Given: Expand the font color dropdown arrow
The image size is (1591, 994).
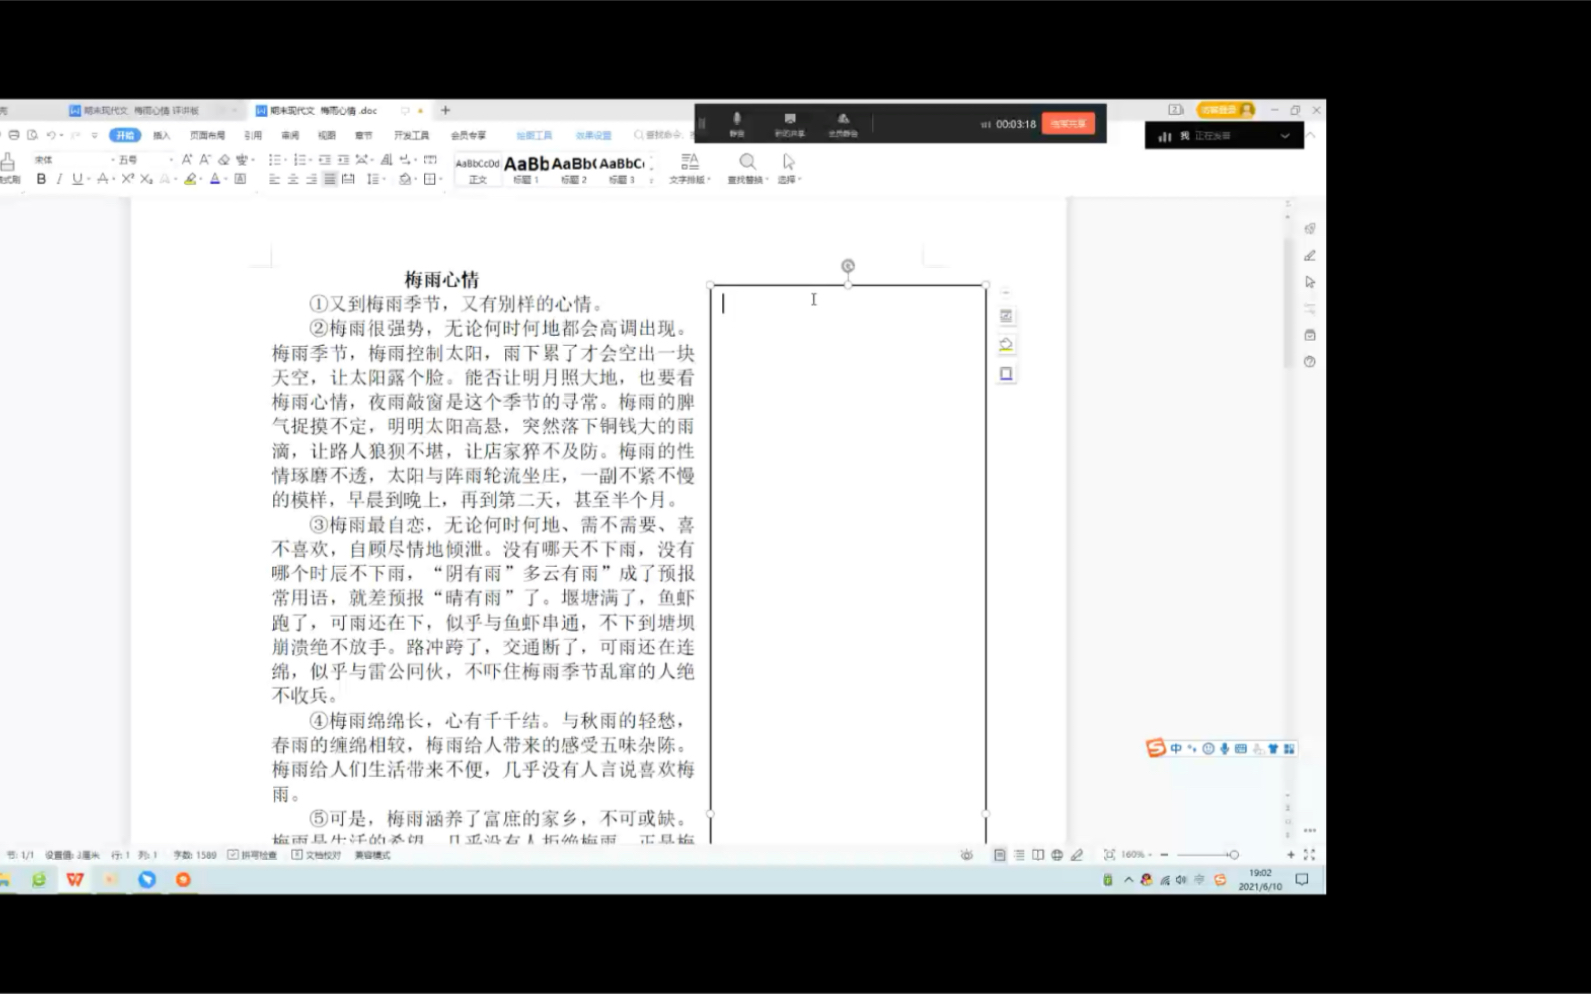Looking at the screenshot, I should 226,180.
